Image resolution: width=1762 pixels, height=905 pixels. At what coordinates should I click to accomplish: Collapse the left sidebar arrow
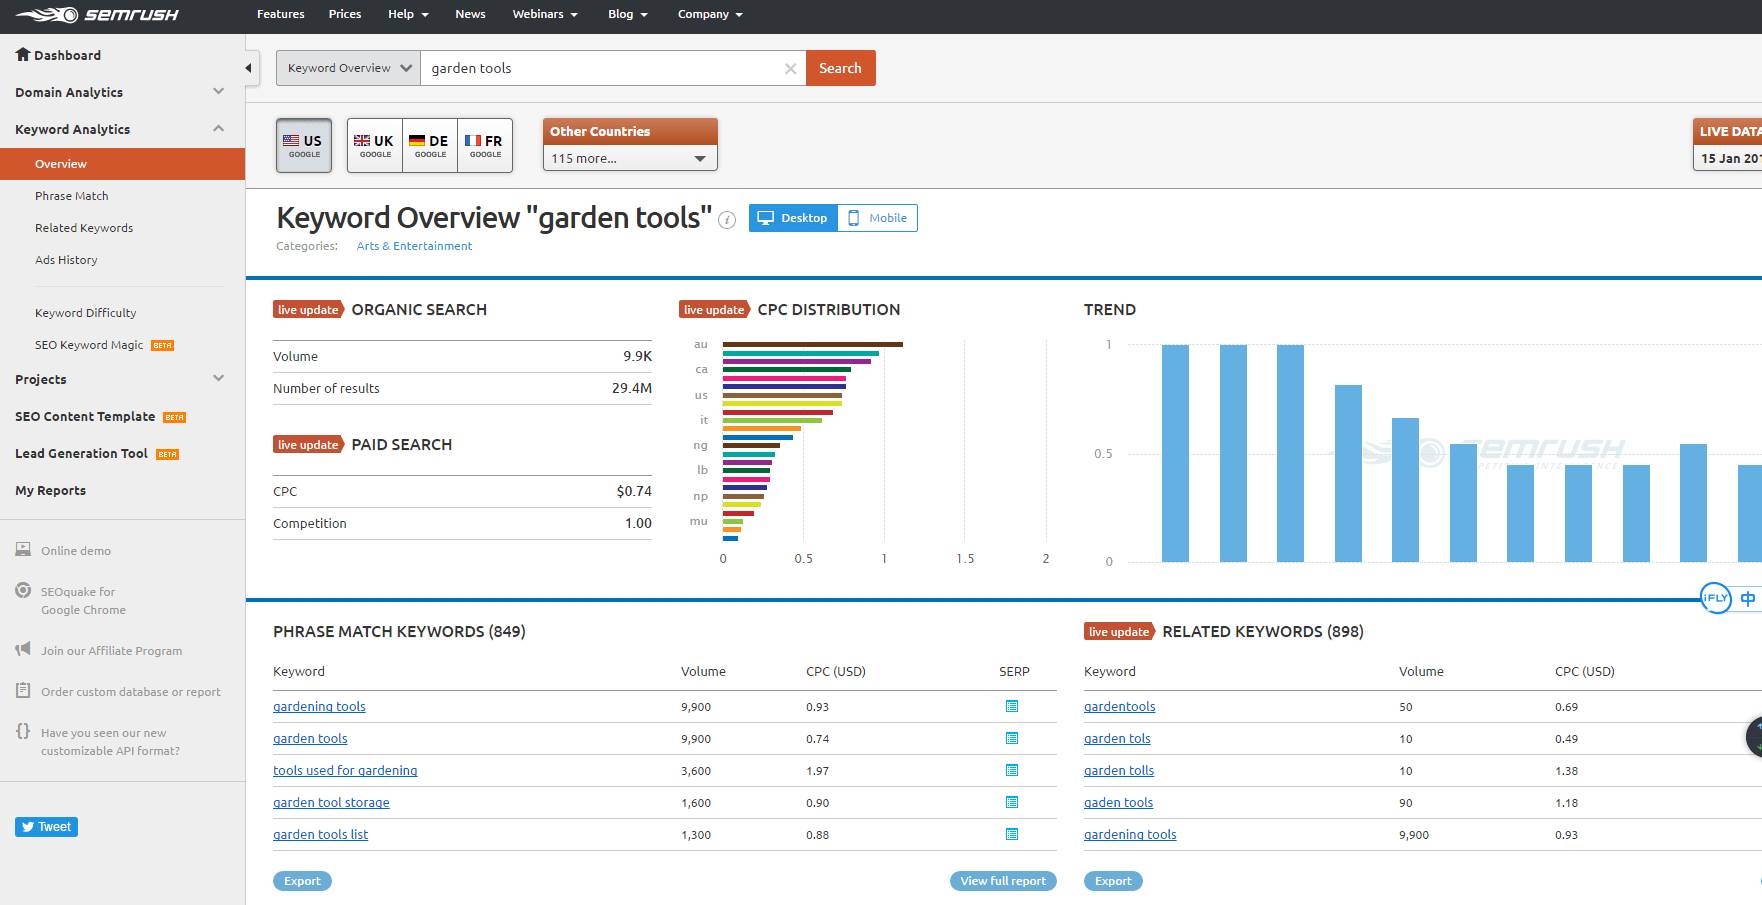[249, 68]
